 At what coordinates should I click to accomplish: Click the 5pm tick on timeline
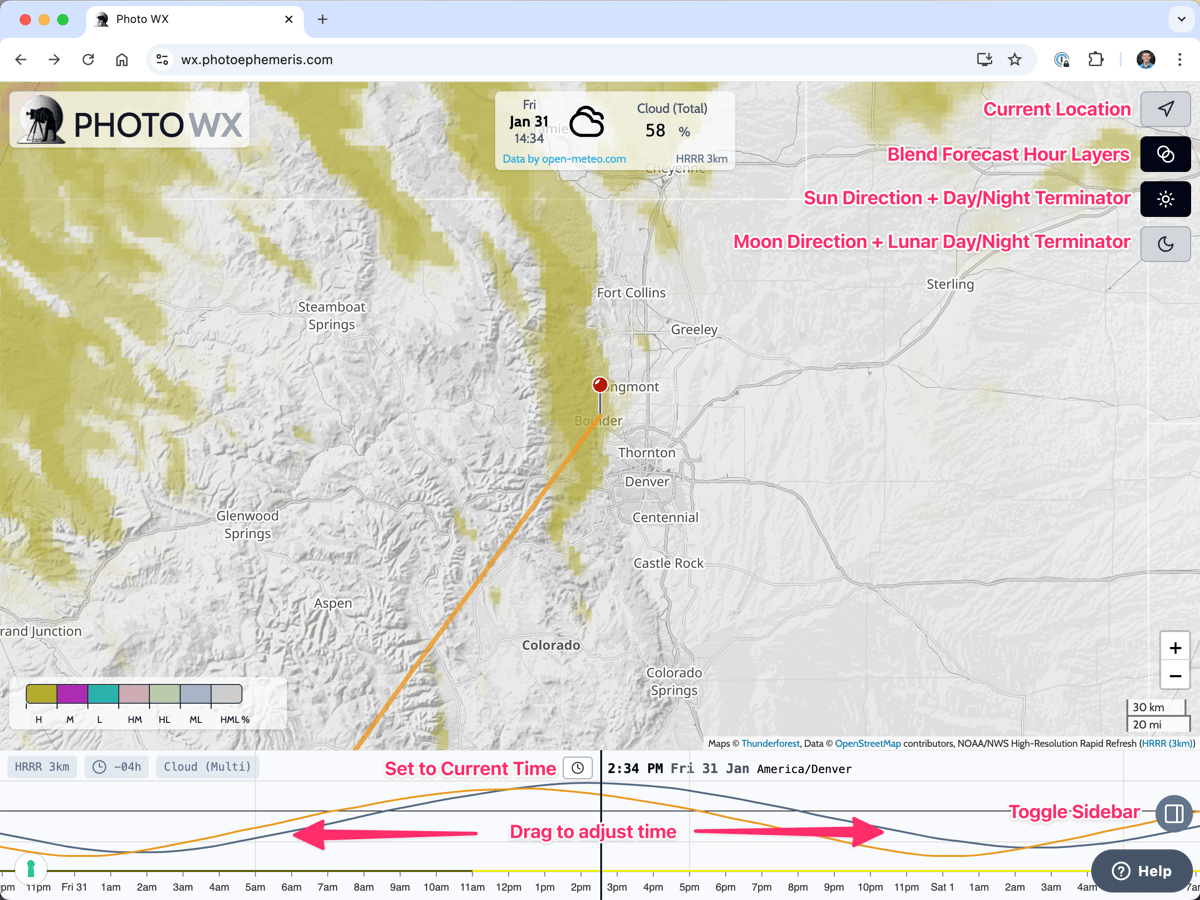tap(689, 887)
